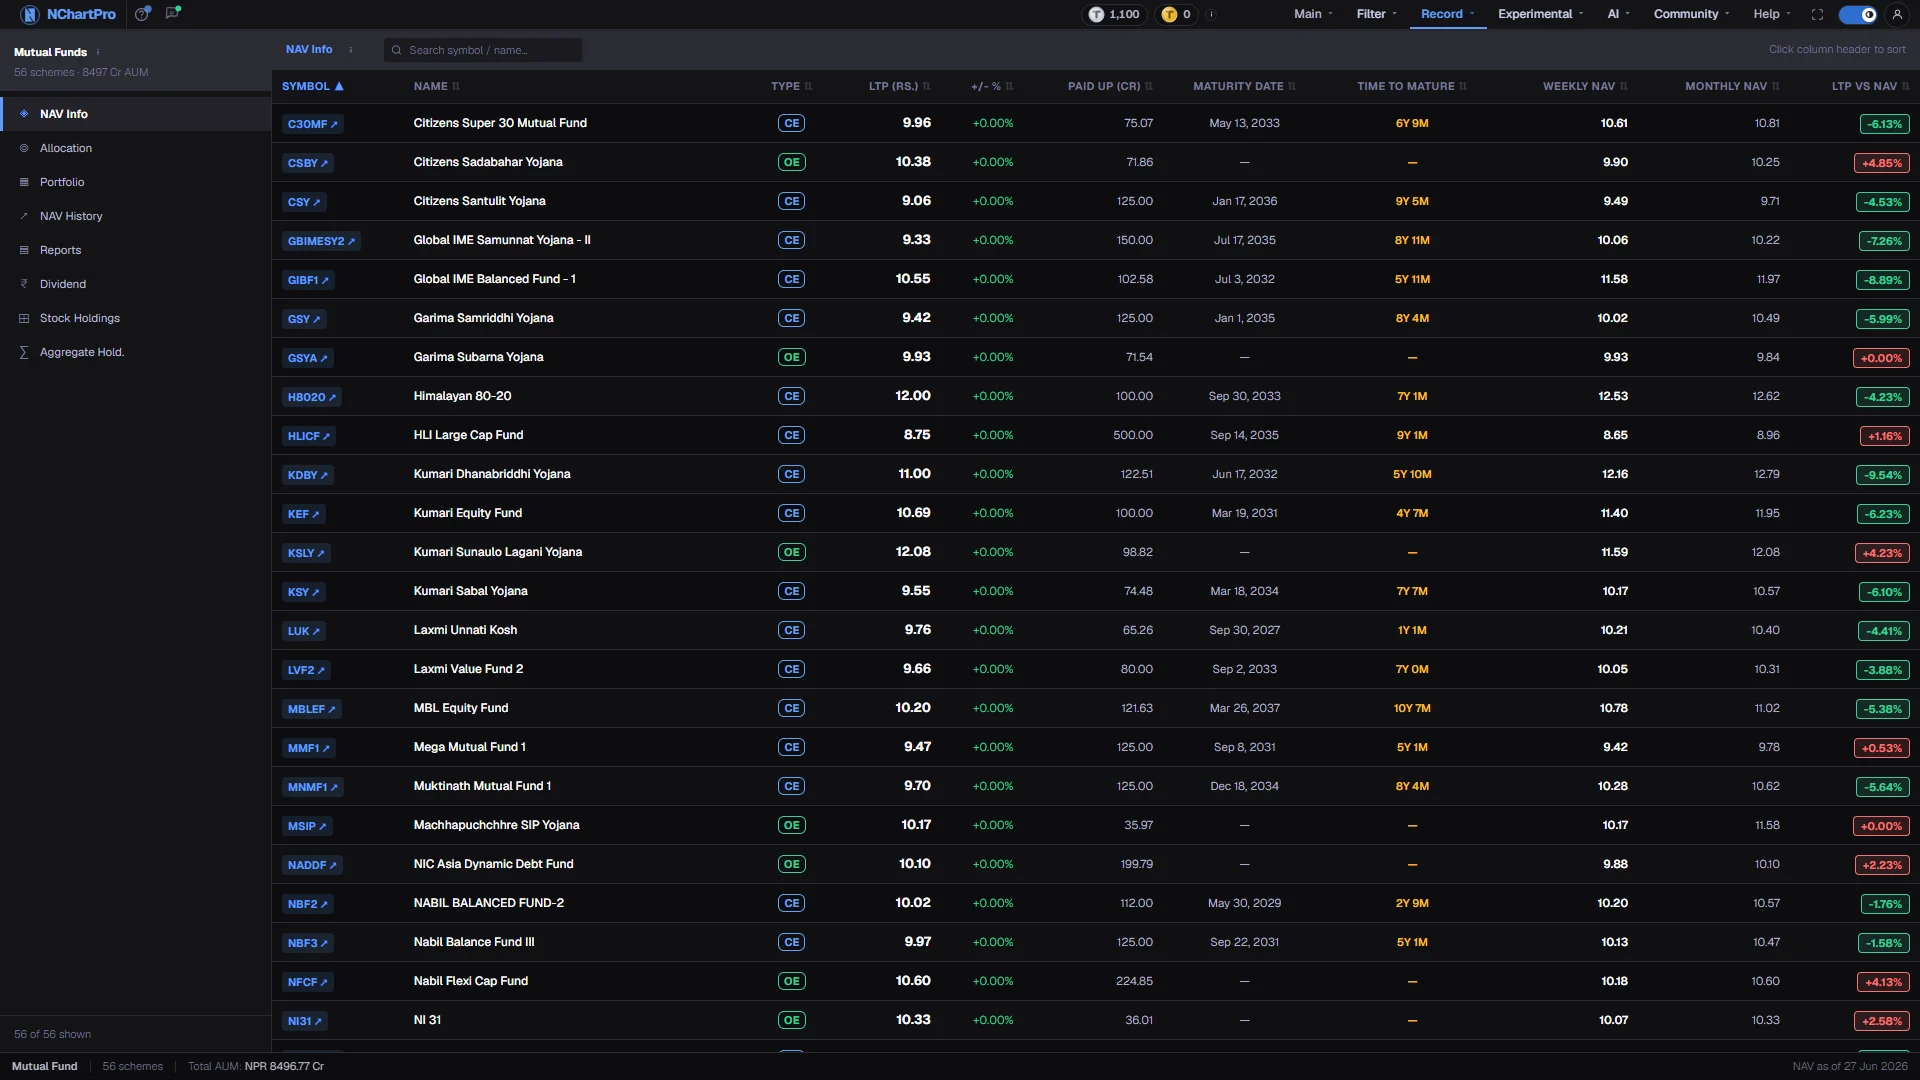Open the Main menu dropdown
The height and width of the screenshot is (1080, 1920).
tap(1313, 14)
